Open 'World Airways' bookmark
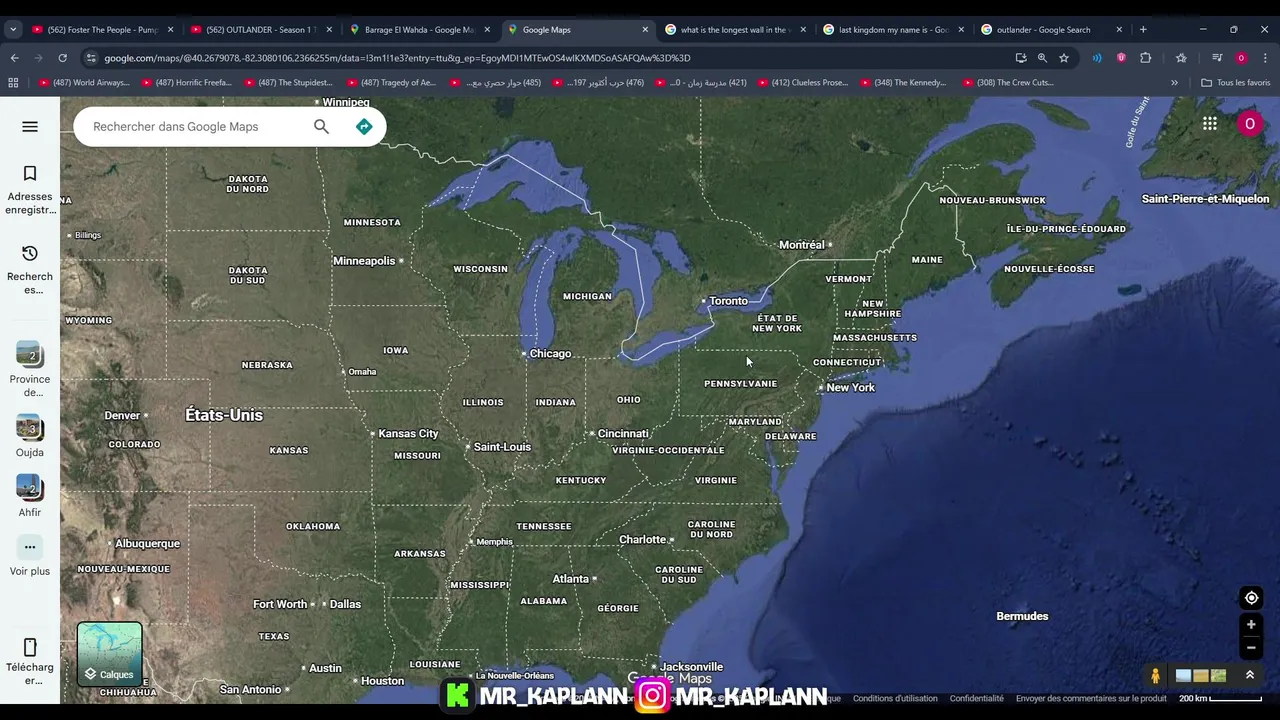This screenshot has width=1280, height=720. (84, 83)
